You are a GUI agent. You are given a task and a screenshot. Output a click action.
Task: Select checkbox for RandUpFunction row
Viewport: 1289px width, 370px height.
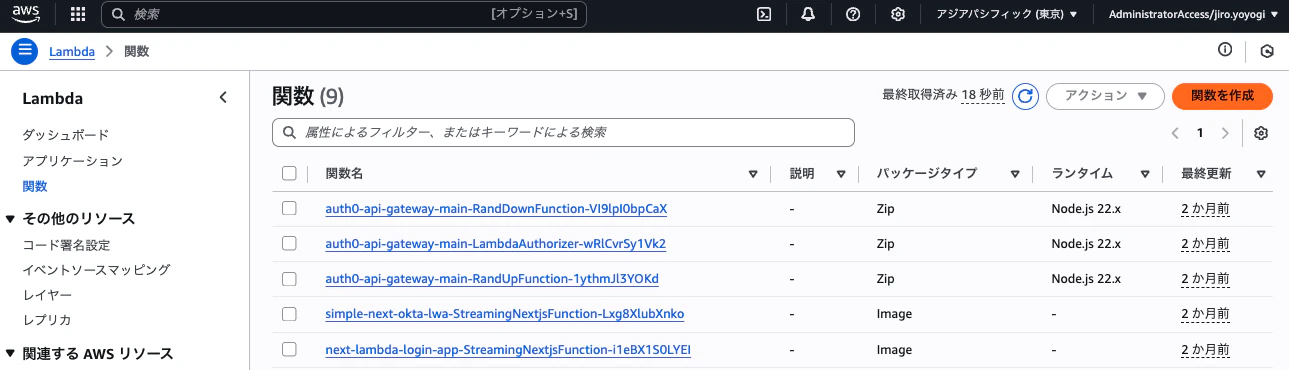tap(289, 278)
